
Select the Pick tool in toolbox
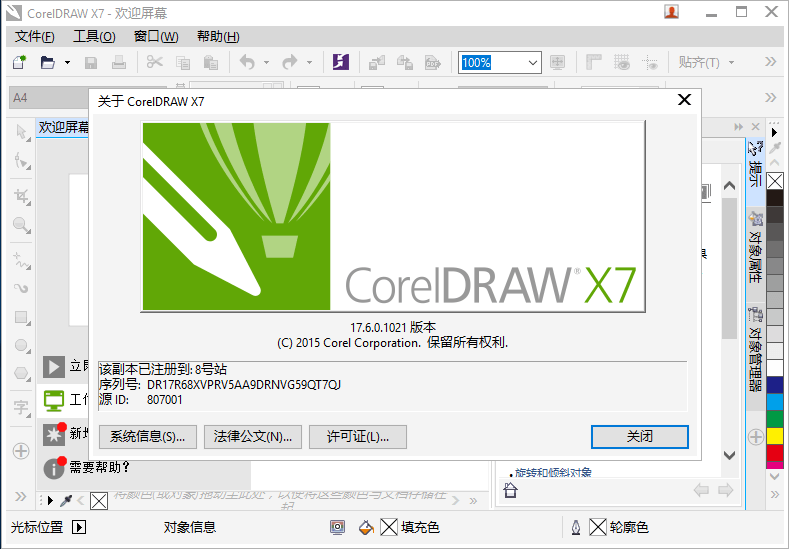coord(22,133)
